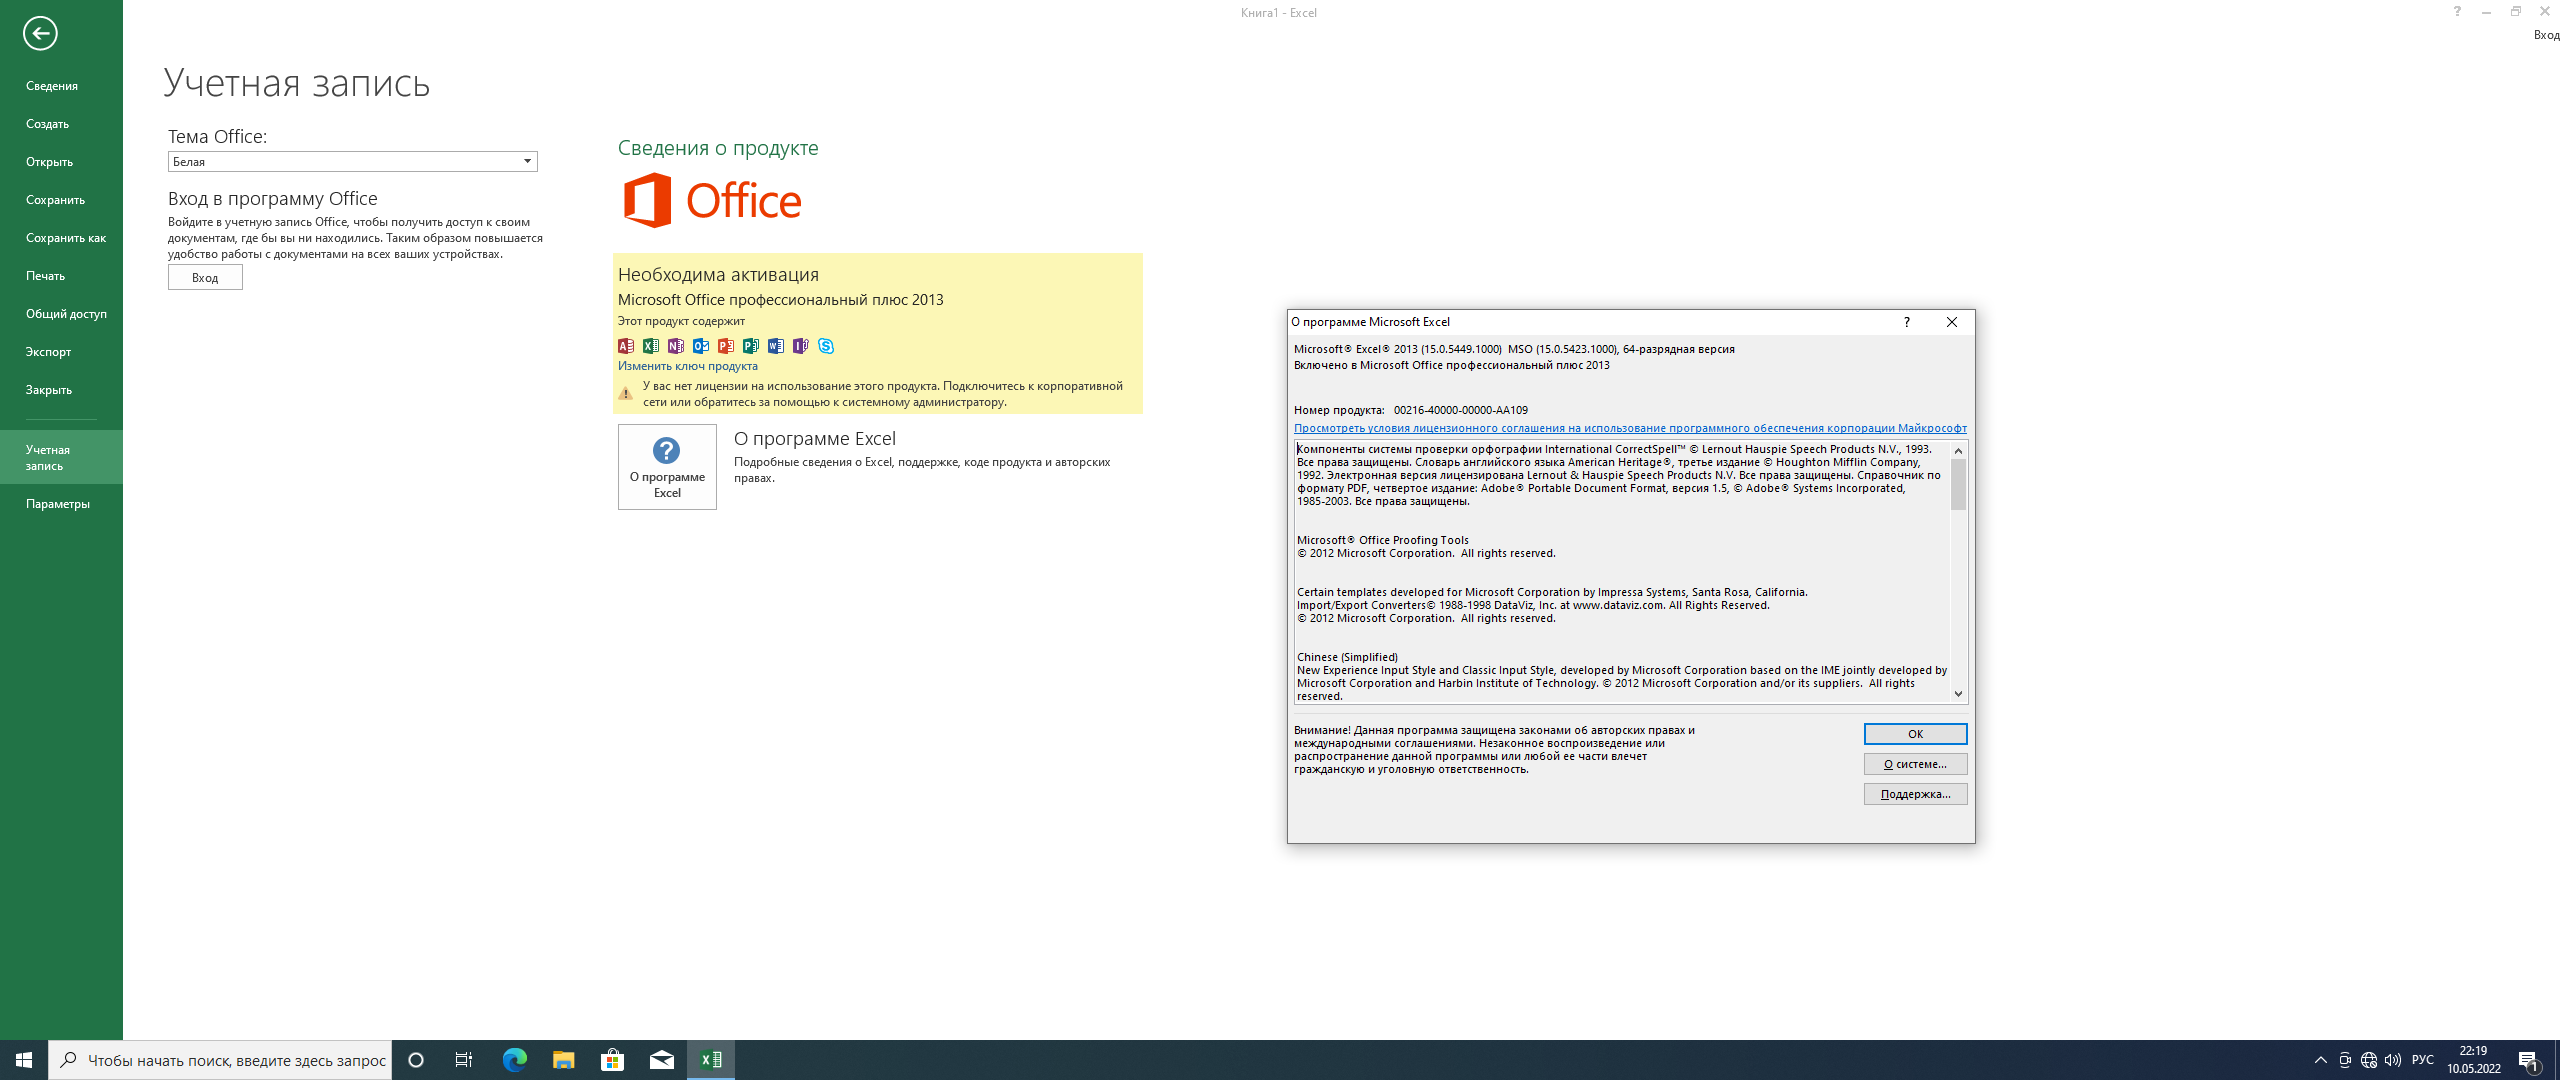This screenshot has width=2560, height=1080.
Task: Click the PowerPoint product icon
Action: coord(726,346)
